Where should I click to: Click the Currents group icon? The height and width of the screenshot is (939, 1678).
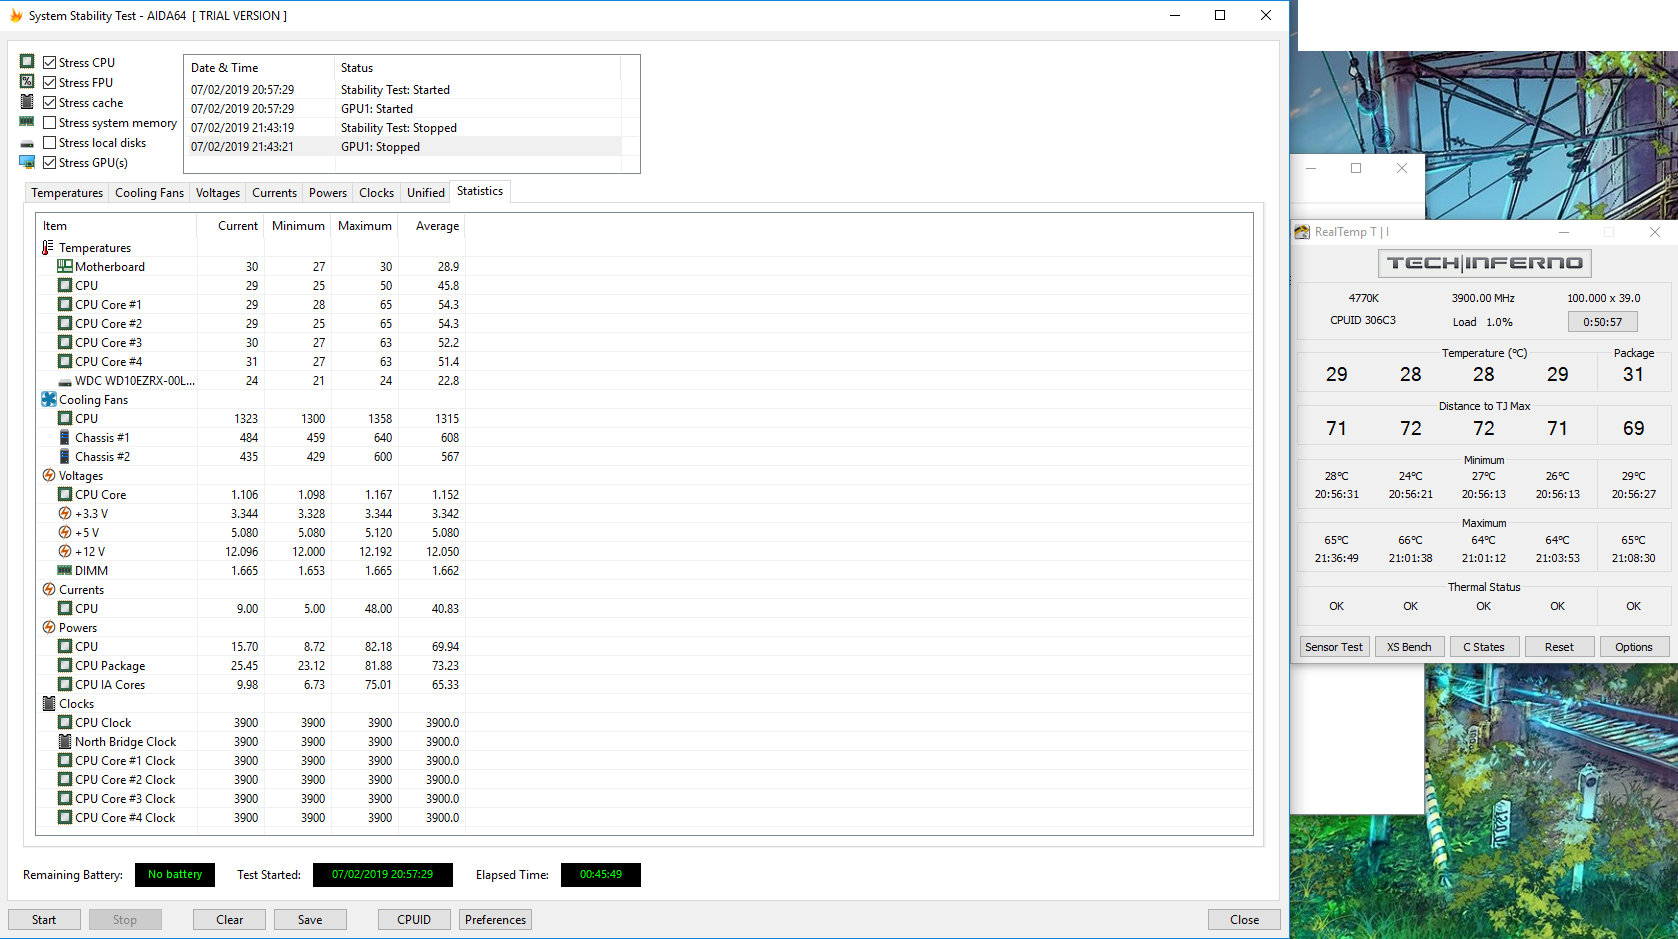(49, 589)
